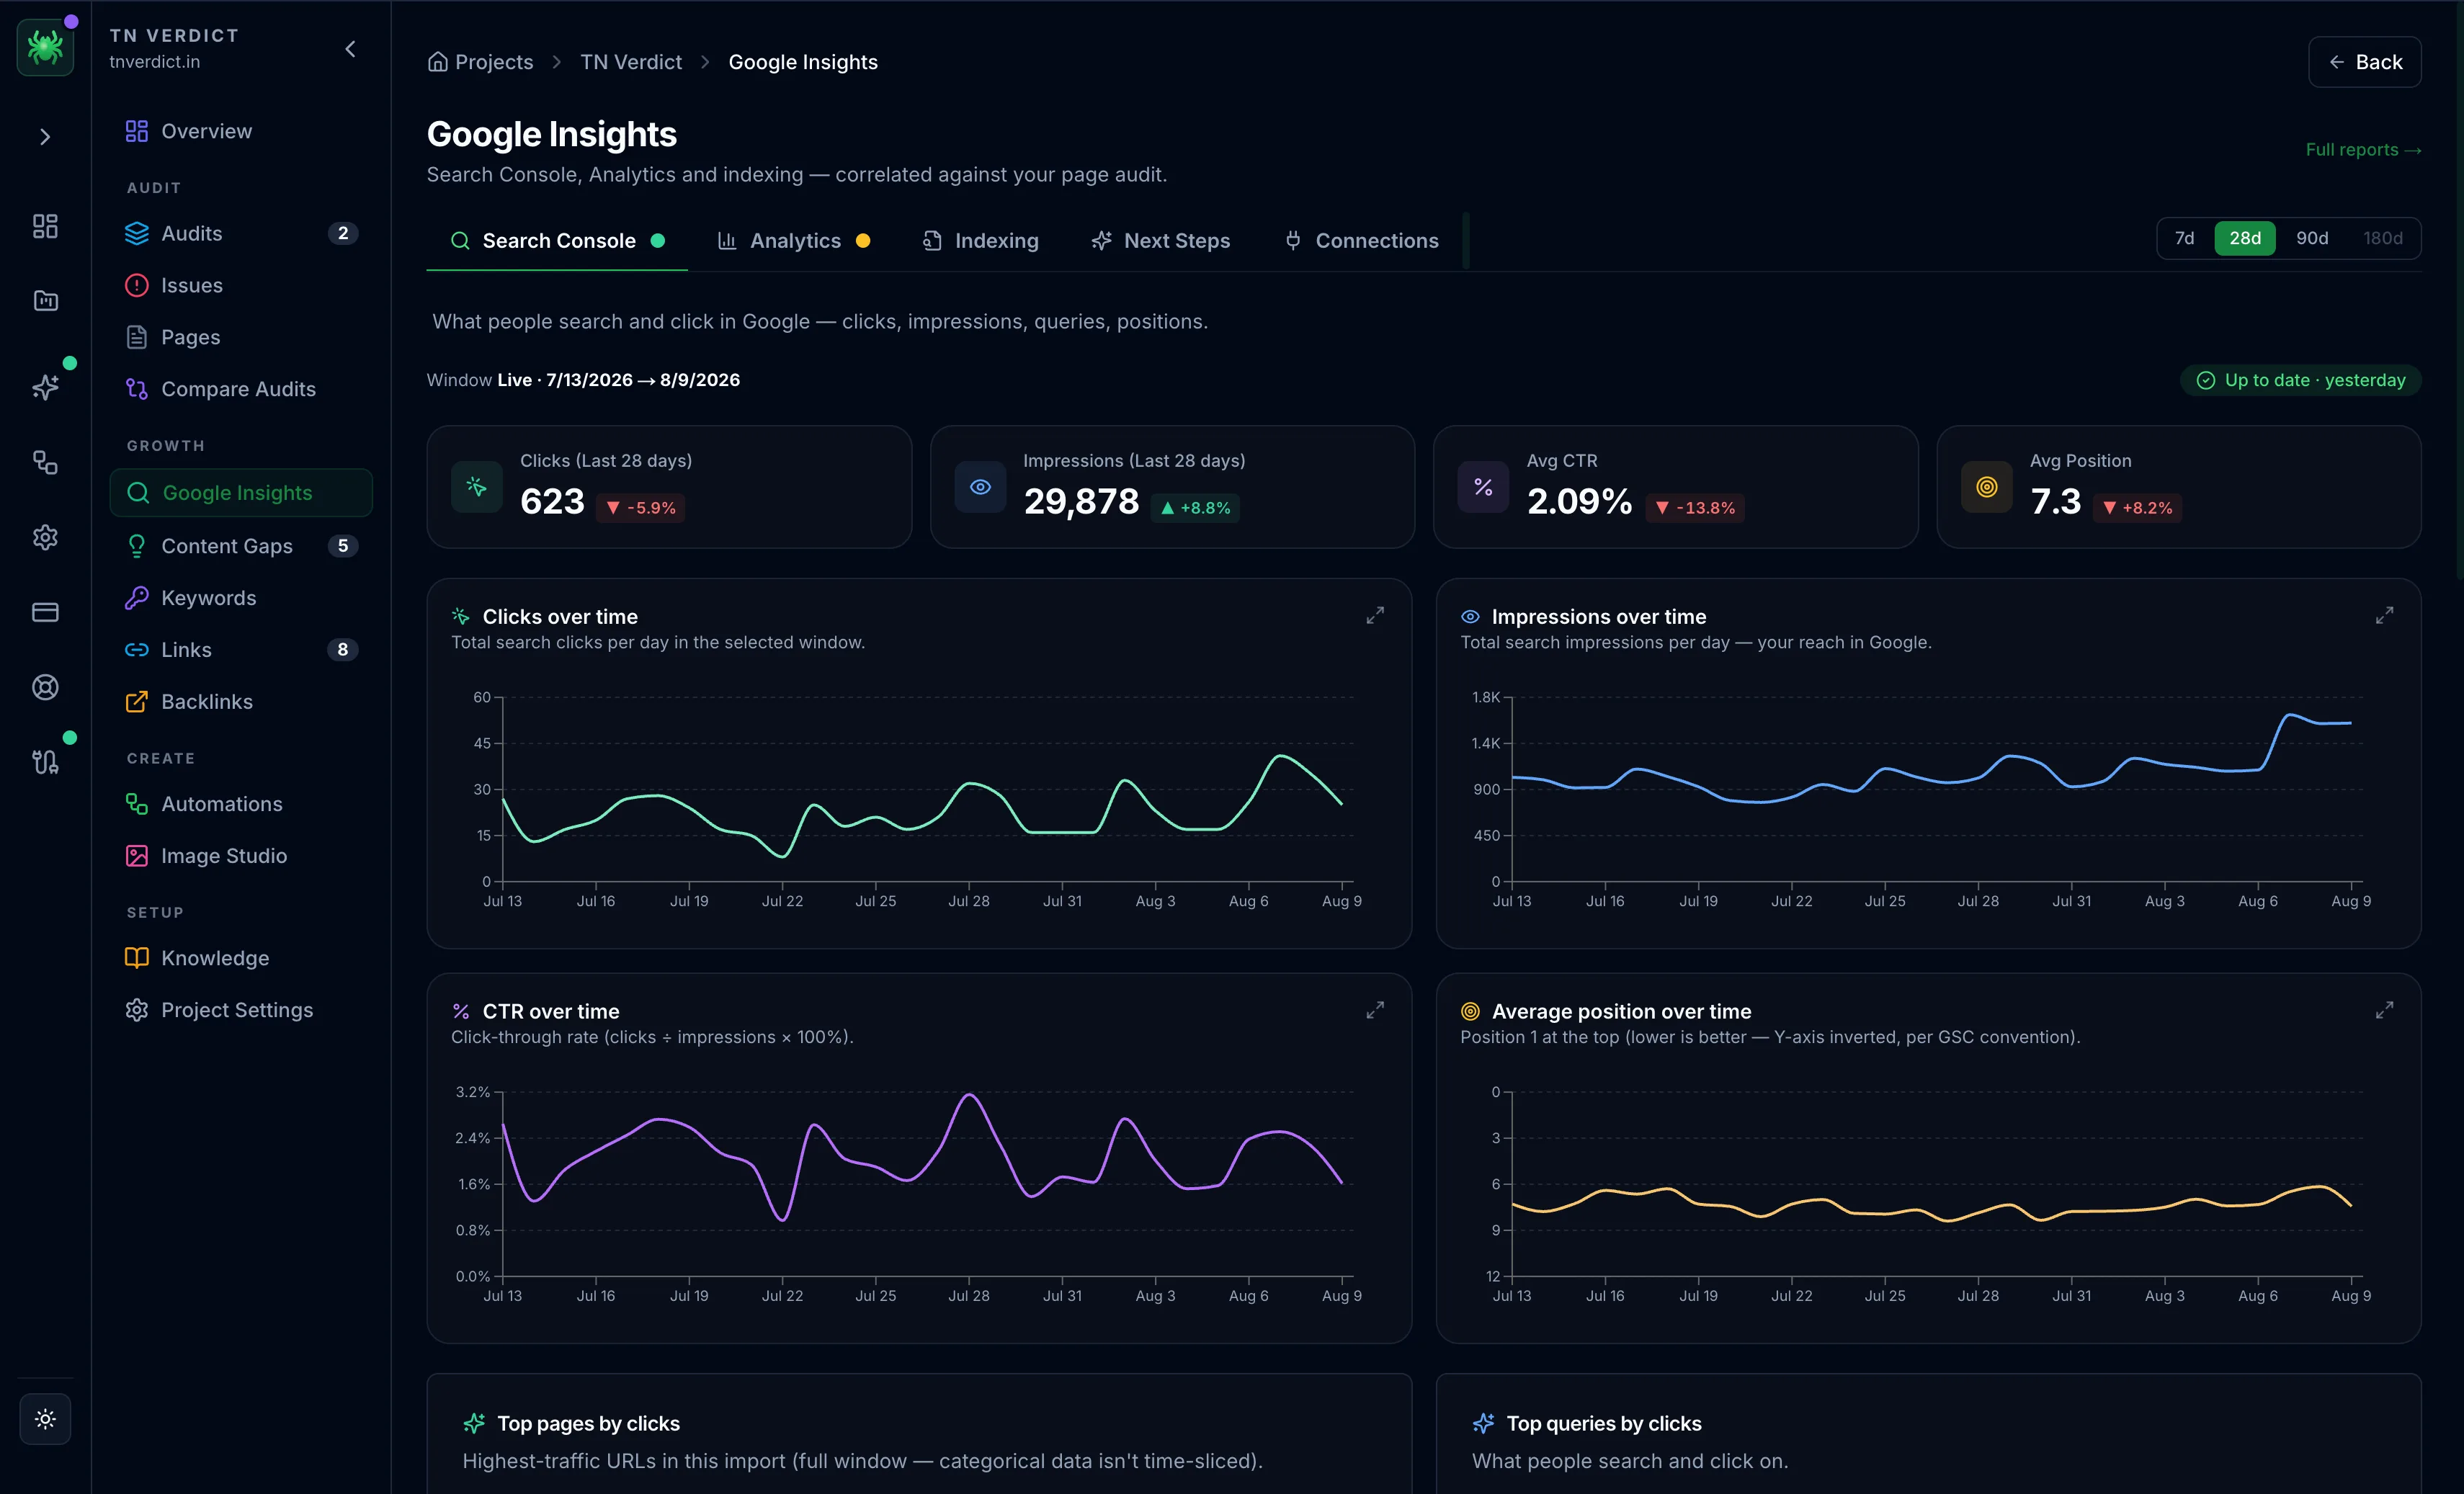
Task: Open Overview in the sidebar
Action: 241,131
